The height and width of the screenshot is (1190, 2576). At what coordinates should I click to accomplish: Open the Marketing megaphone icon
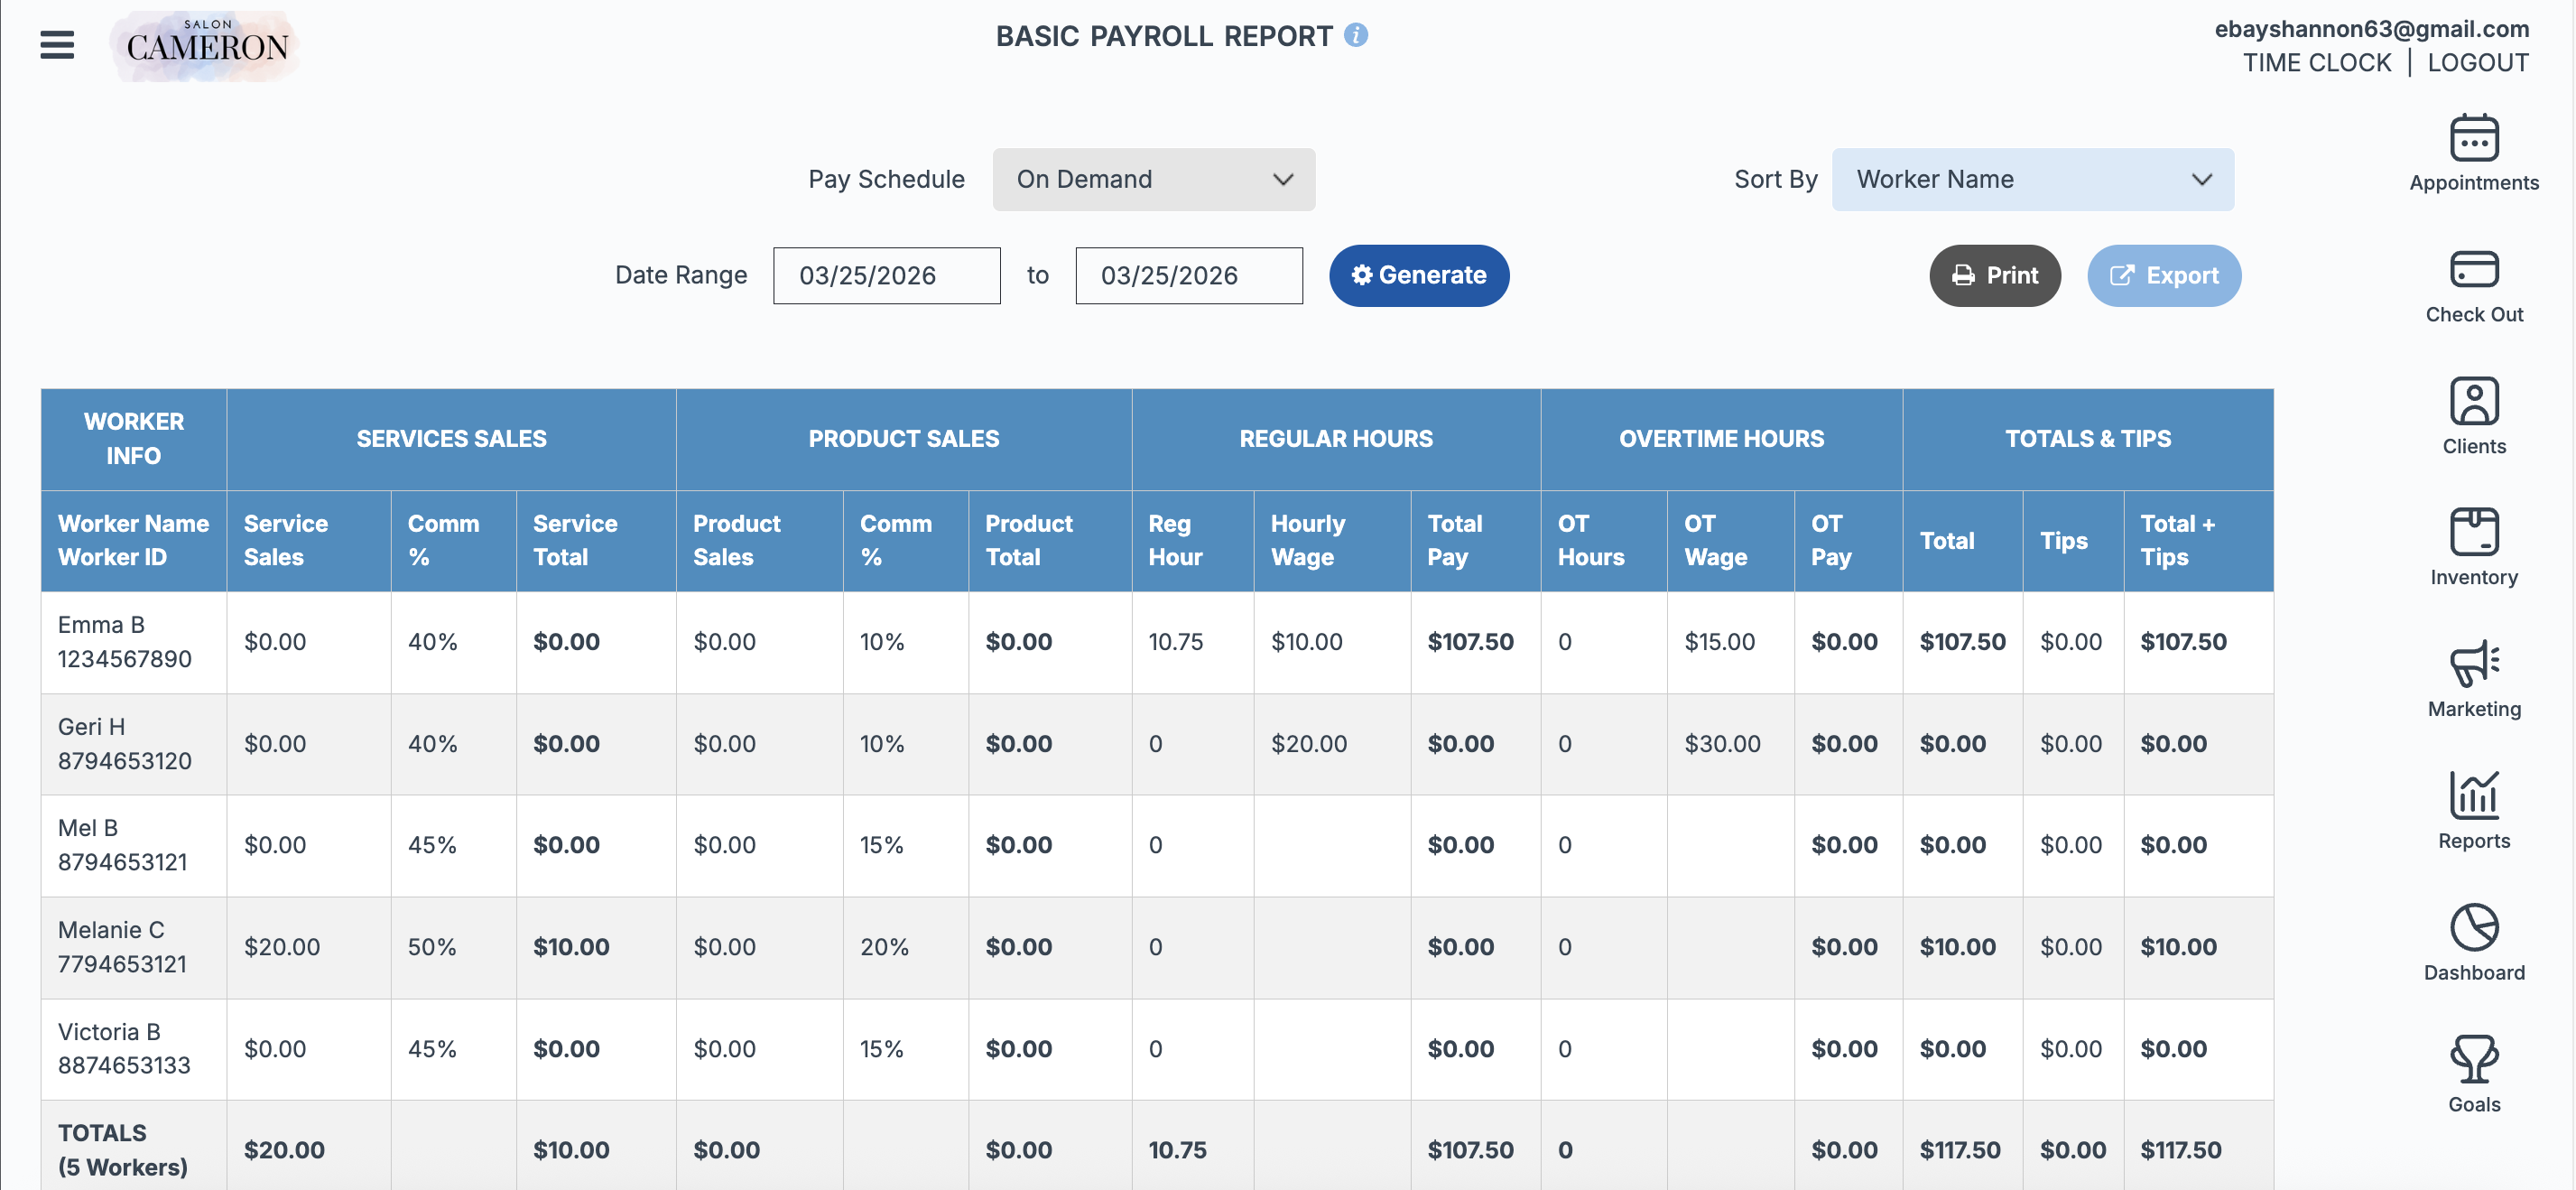pos(2473,664)
